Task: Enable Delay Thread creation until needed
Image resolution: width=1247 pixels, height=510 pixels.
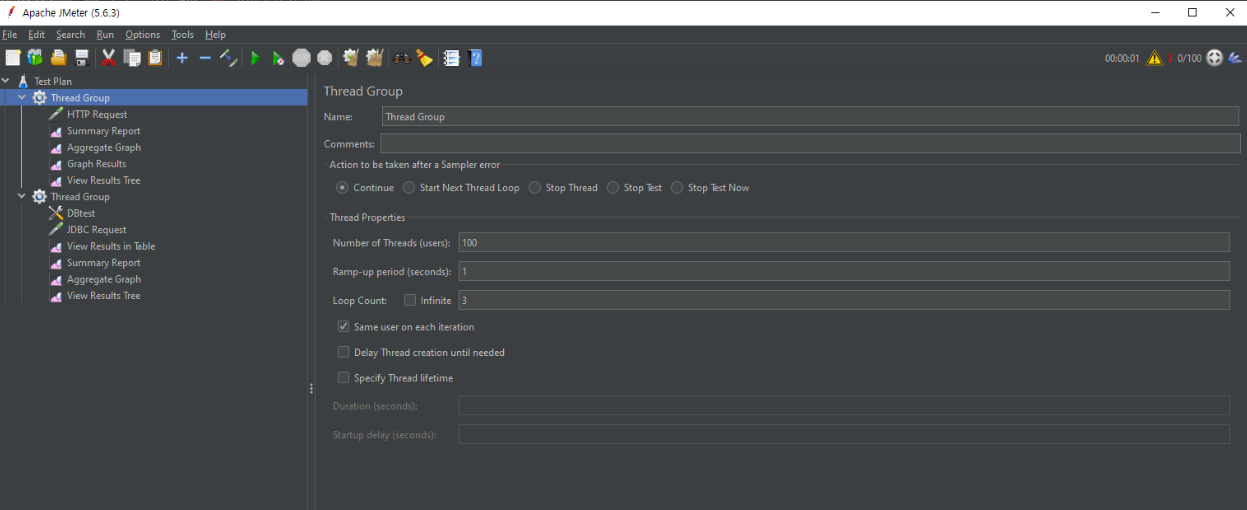Action: coord(344,352)
